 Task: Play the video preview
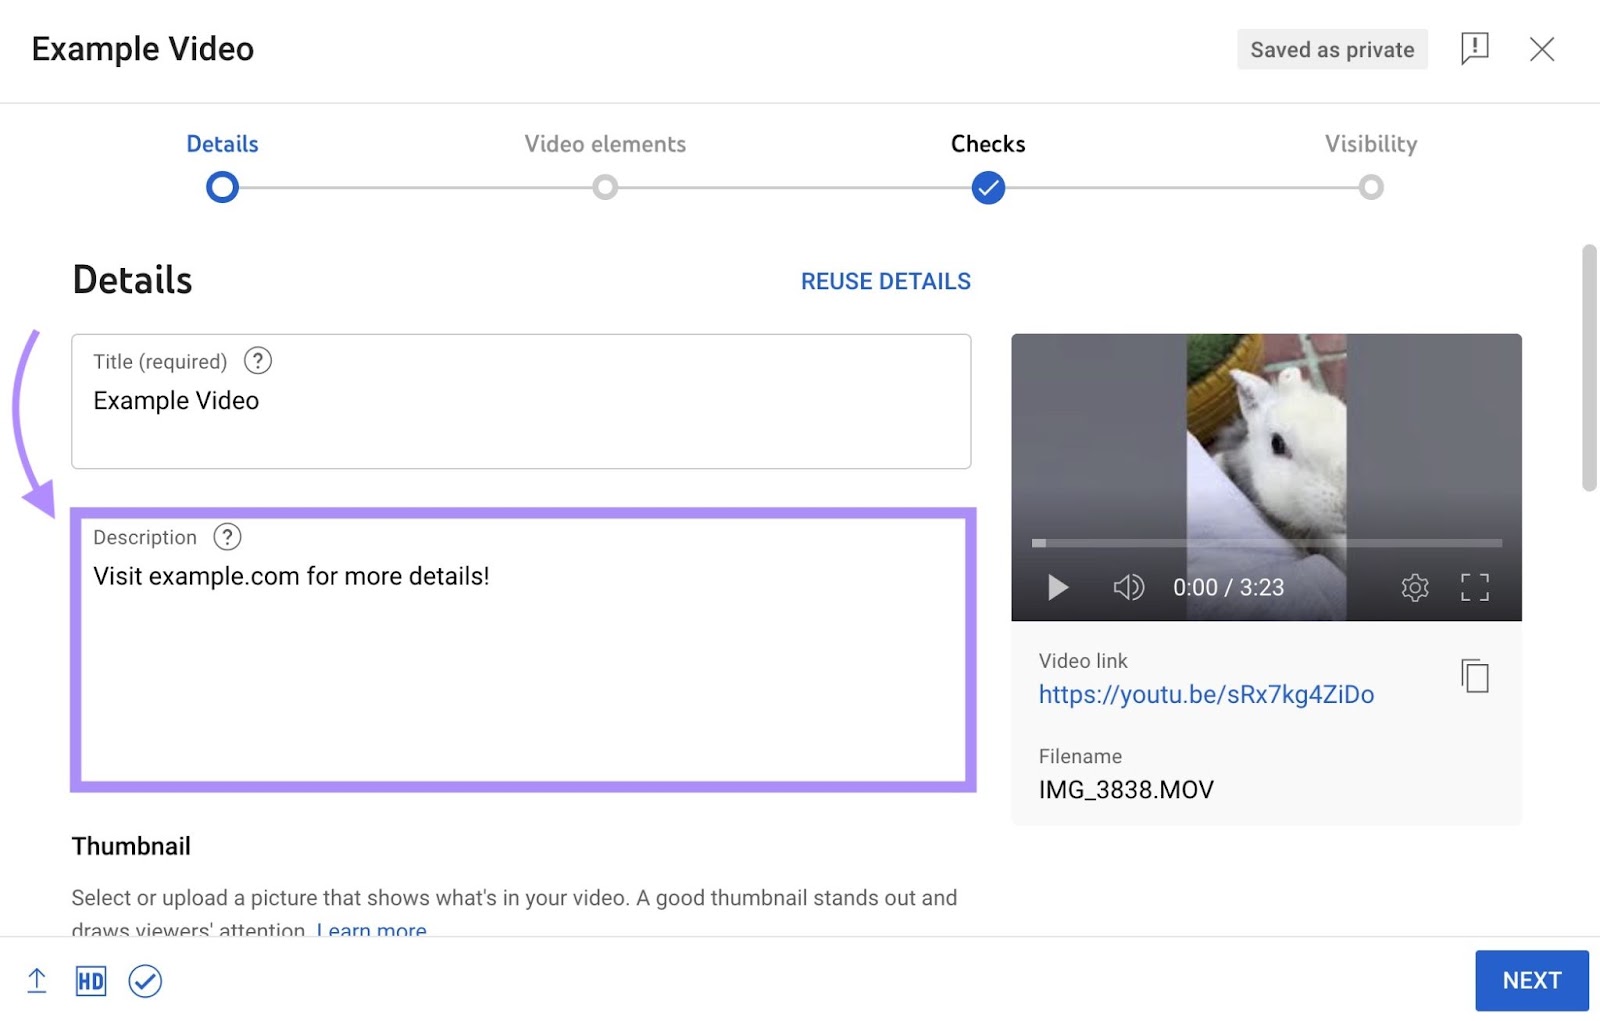click(x=1056, y=588)
